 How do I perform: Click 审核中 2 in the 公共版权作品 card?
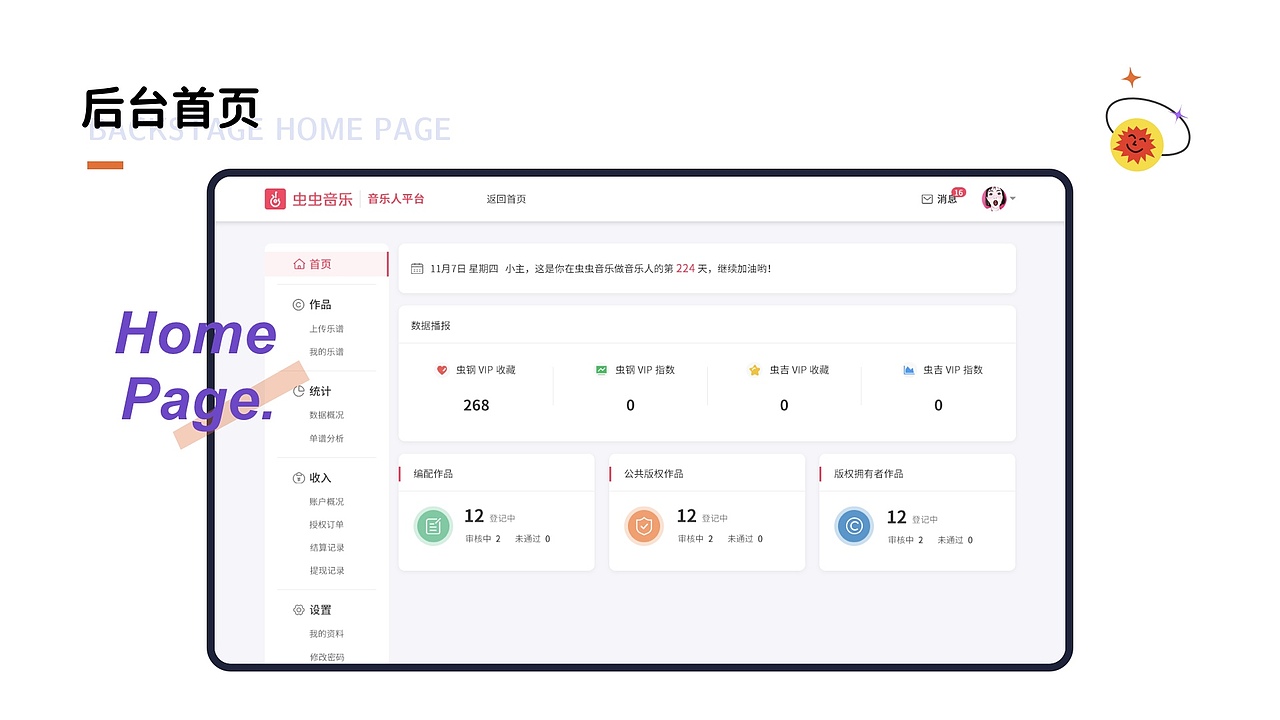(x=695, y=539)
